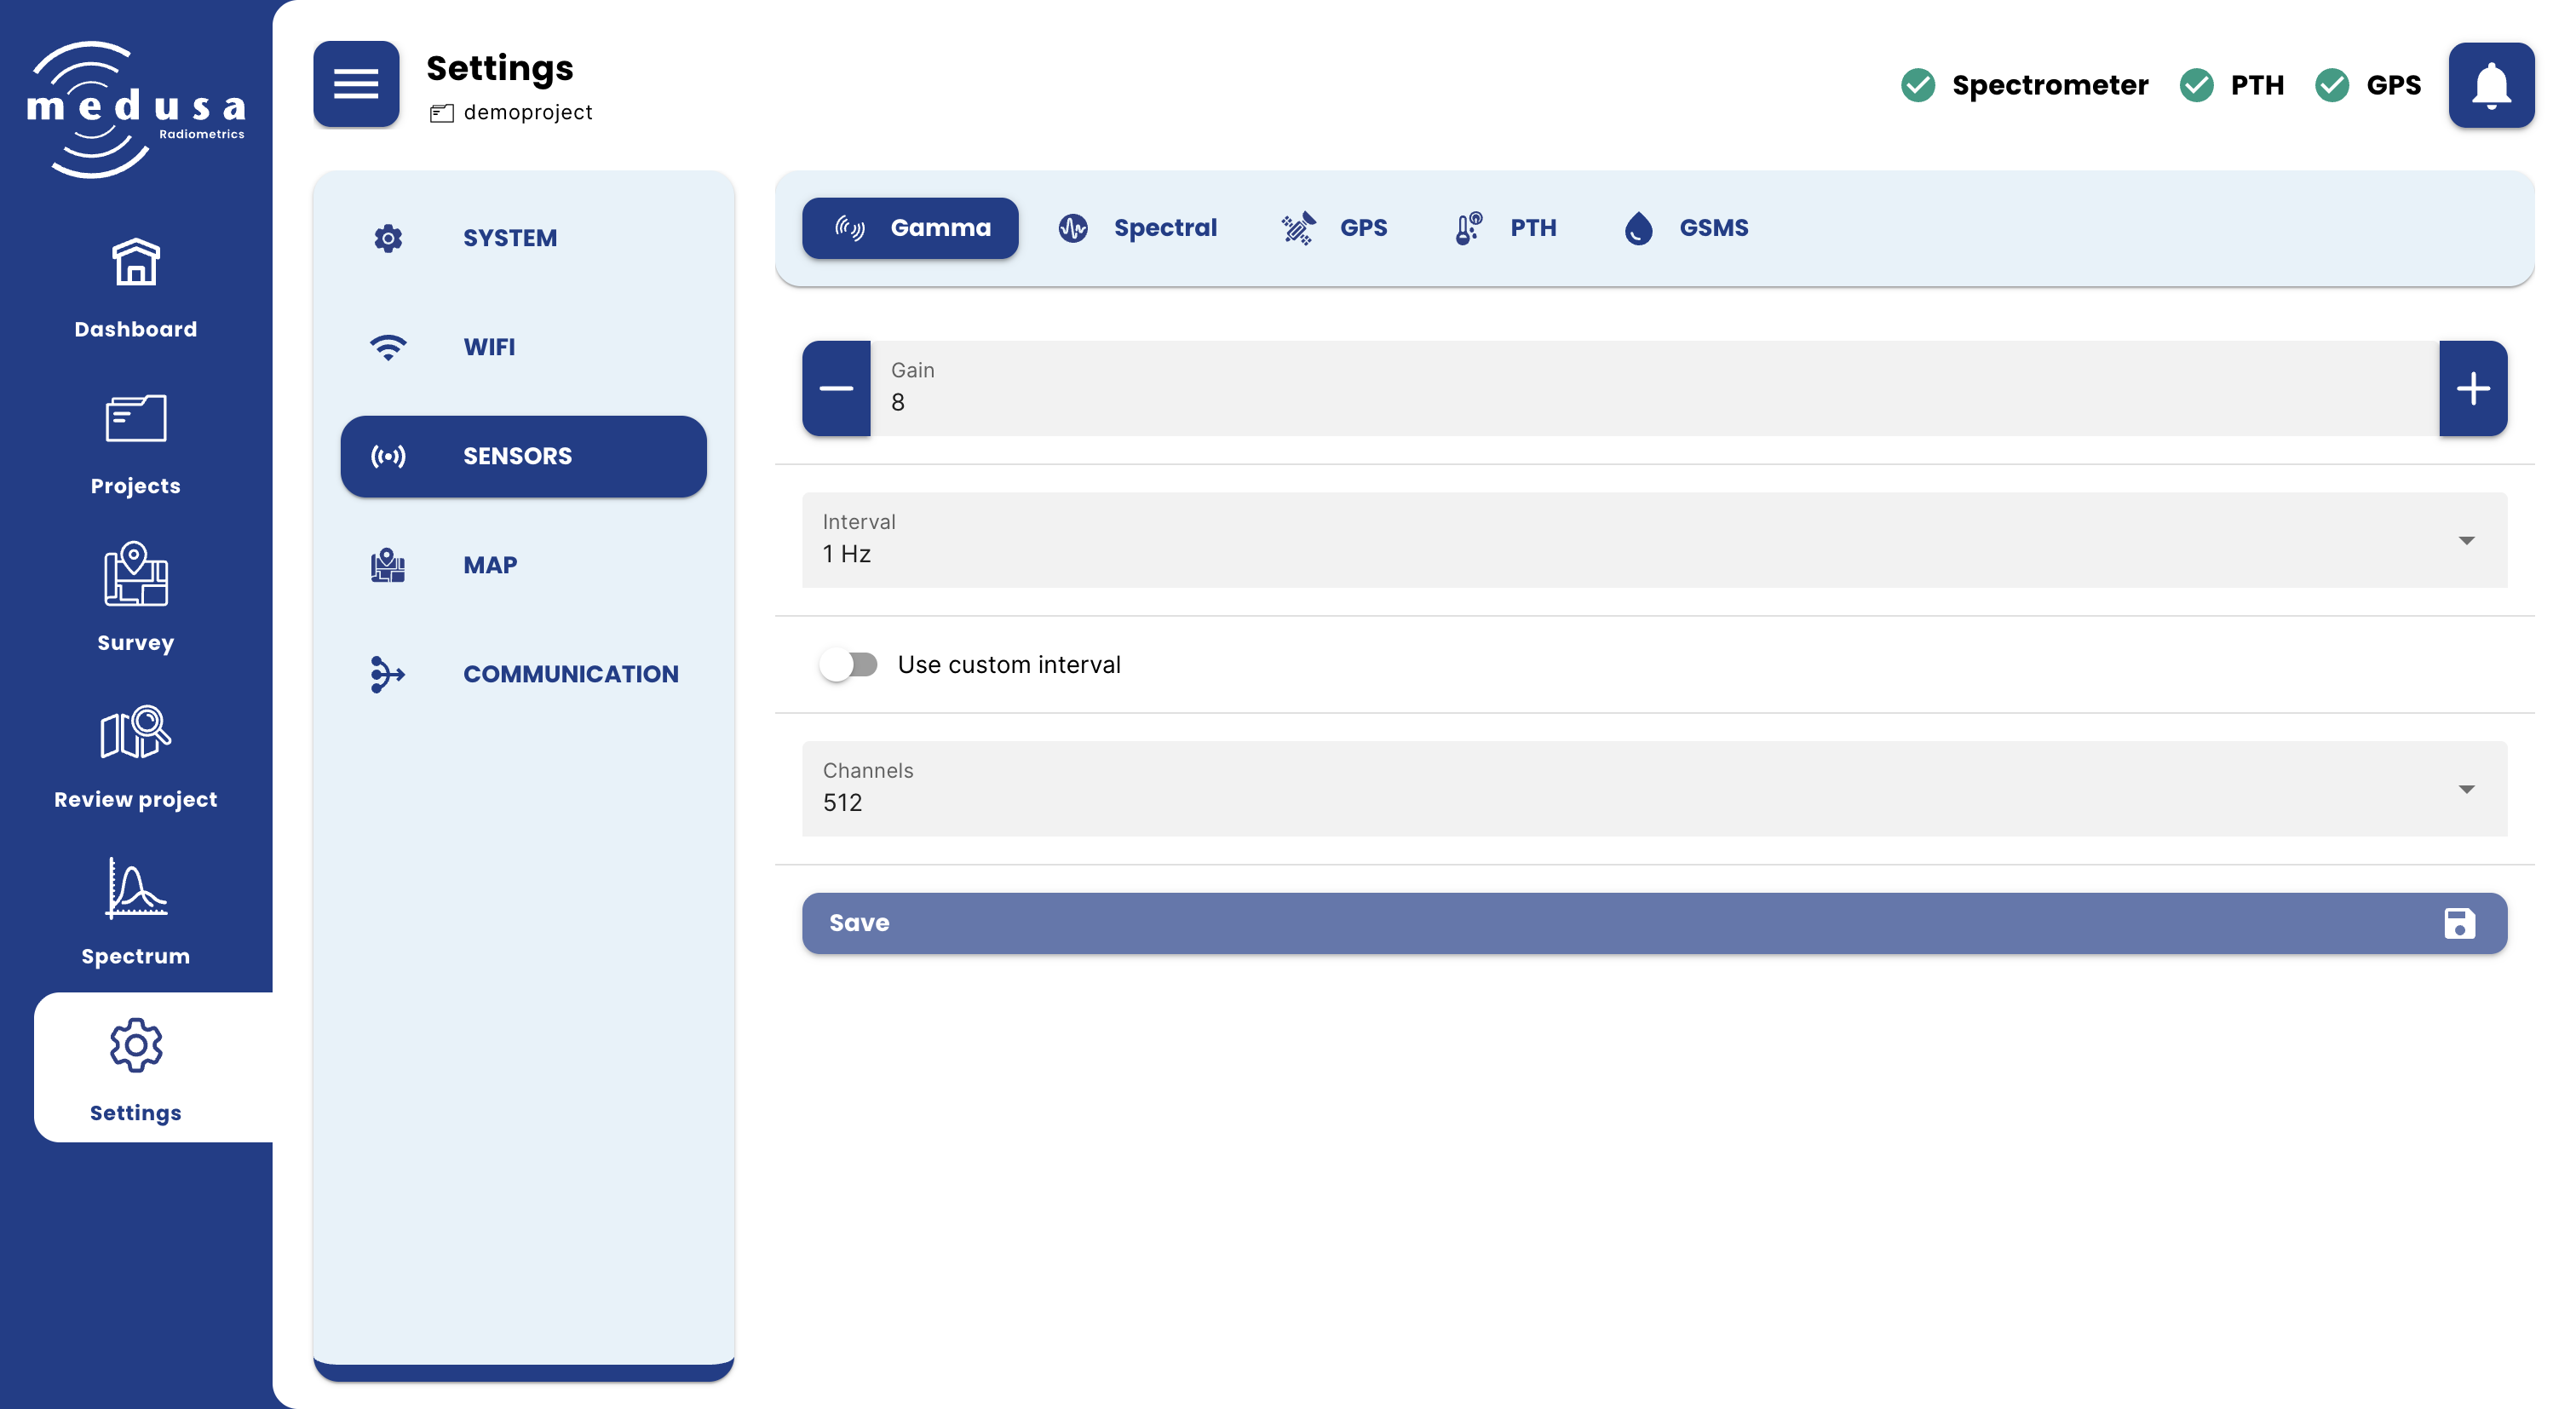
Task: Switch to the PTH sensor tab
Action: [1506, 228]
